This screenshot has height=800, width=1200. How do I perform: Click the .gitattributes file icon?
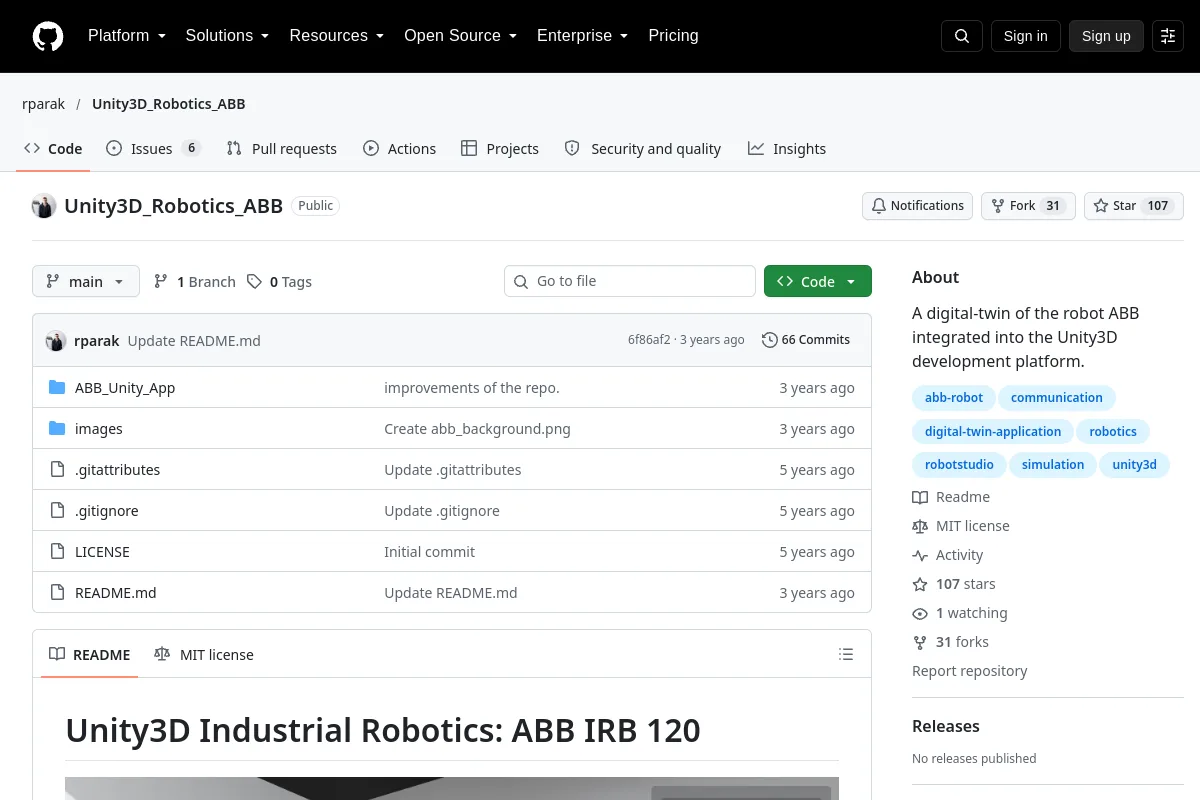click(57, 470)
